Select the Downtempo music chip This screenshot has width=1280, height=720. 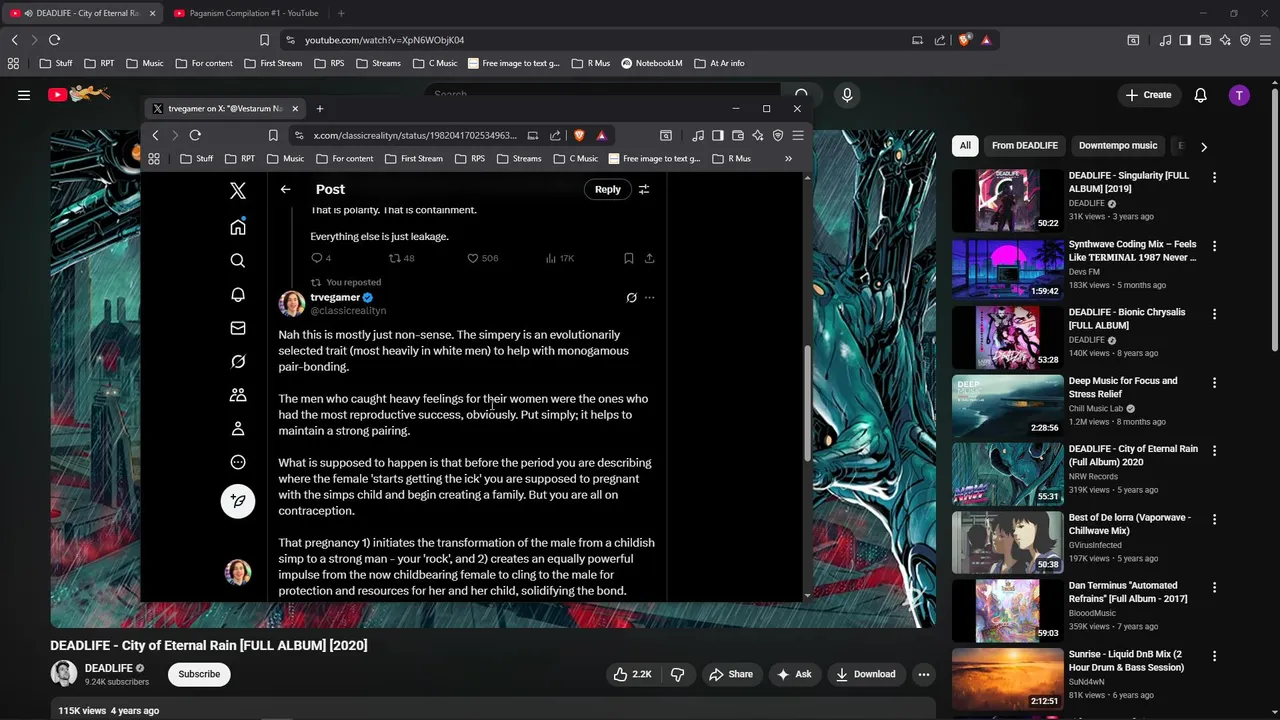[x=1118, y=146]
